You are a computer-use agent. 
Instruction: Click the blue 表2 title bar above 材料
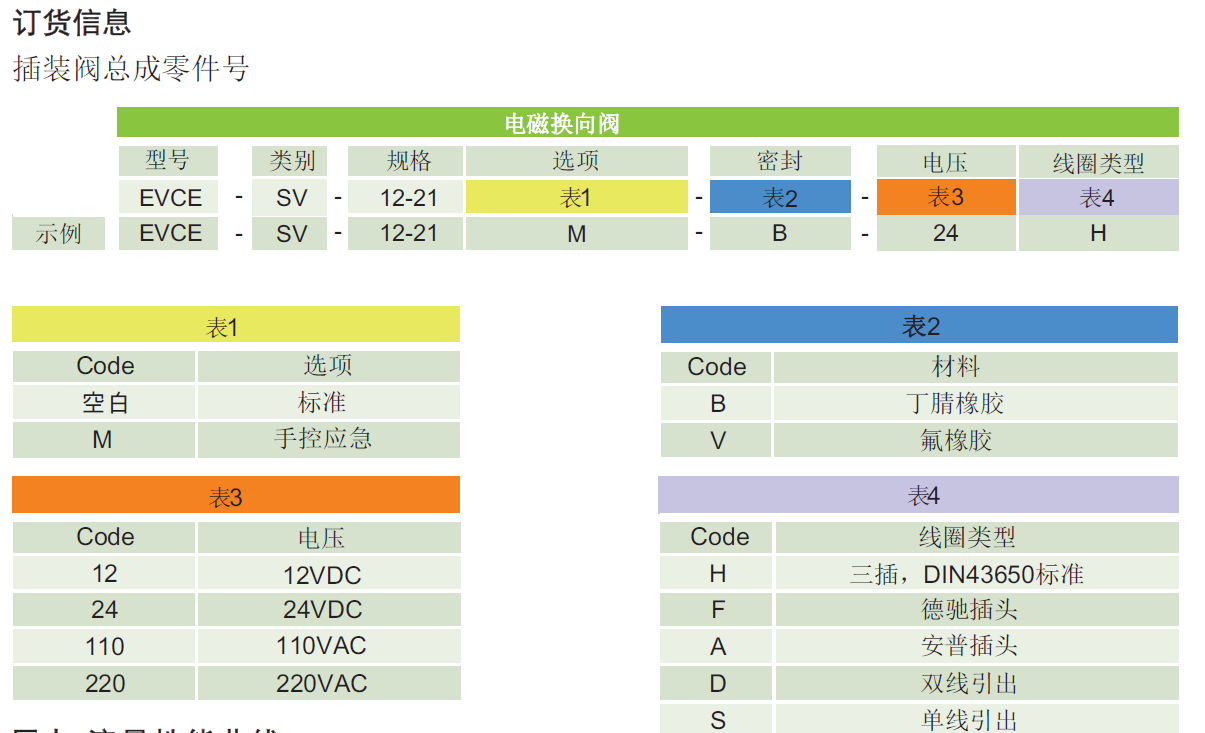click(x=919, y=326)
